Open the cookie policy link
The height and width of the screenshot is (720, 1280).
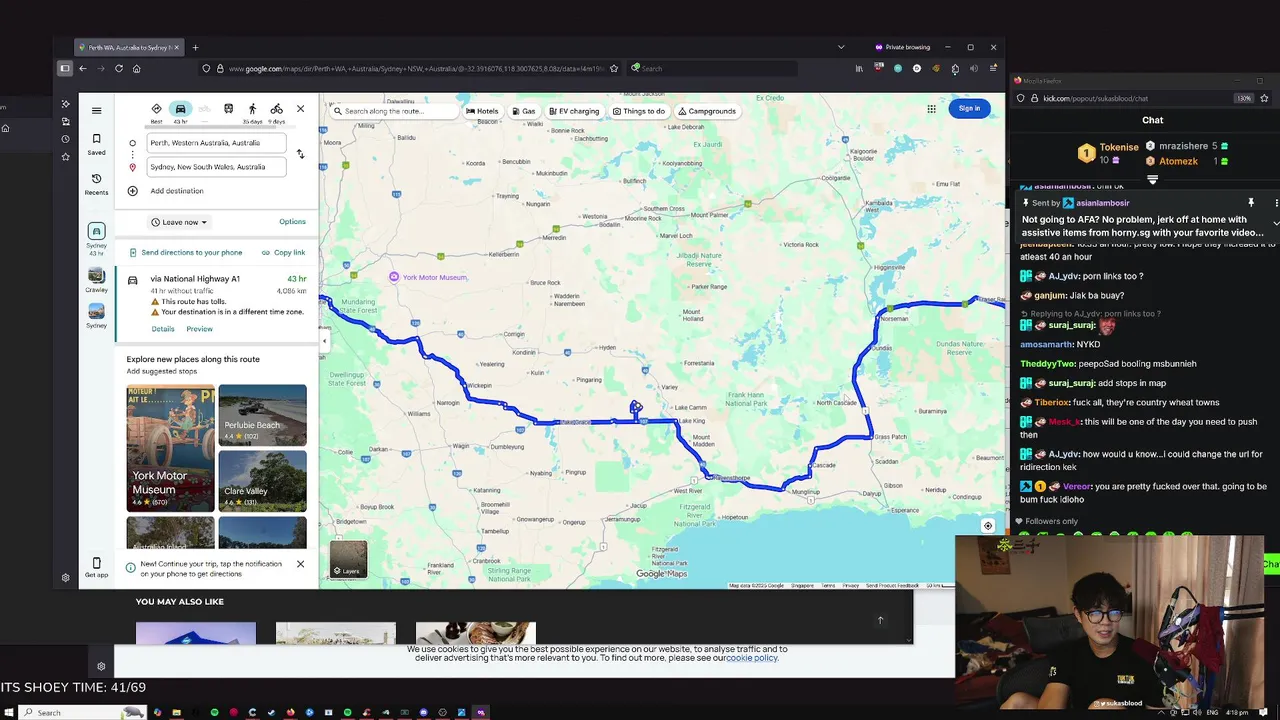752,658
